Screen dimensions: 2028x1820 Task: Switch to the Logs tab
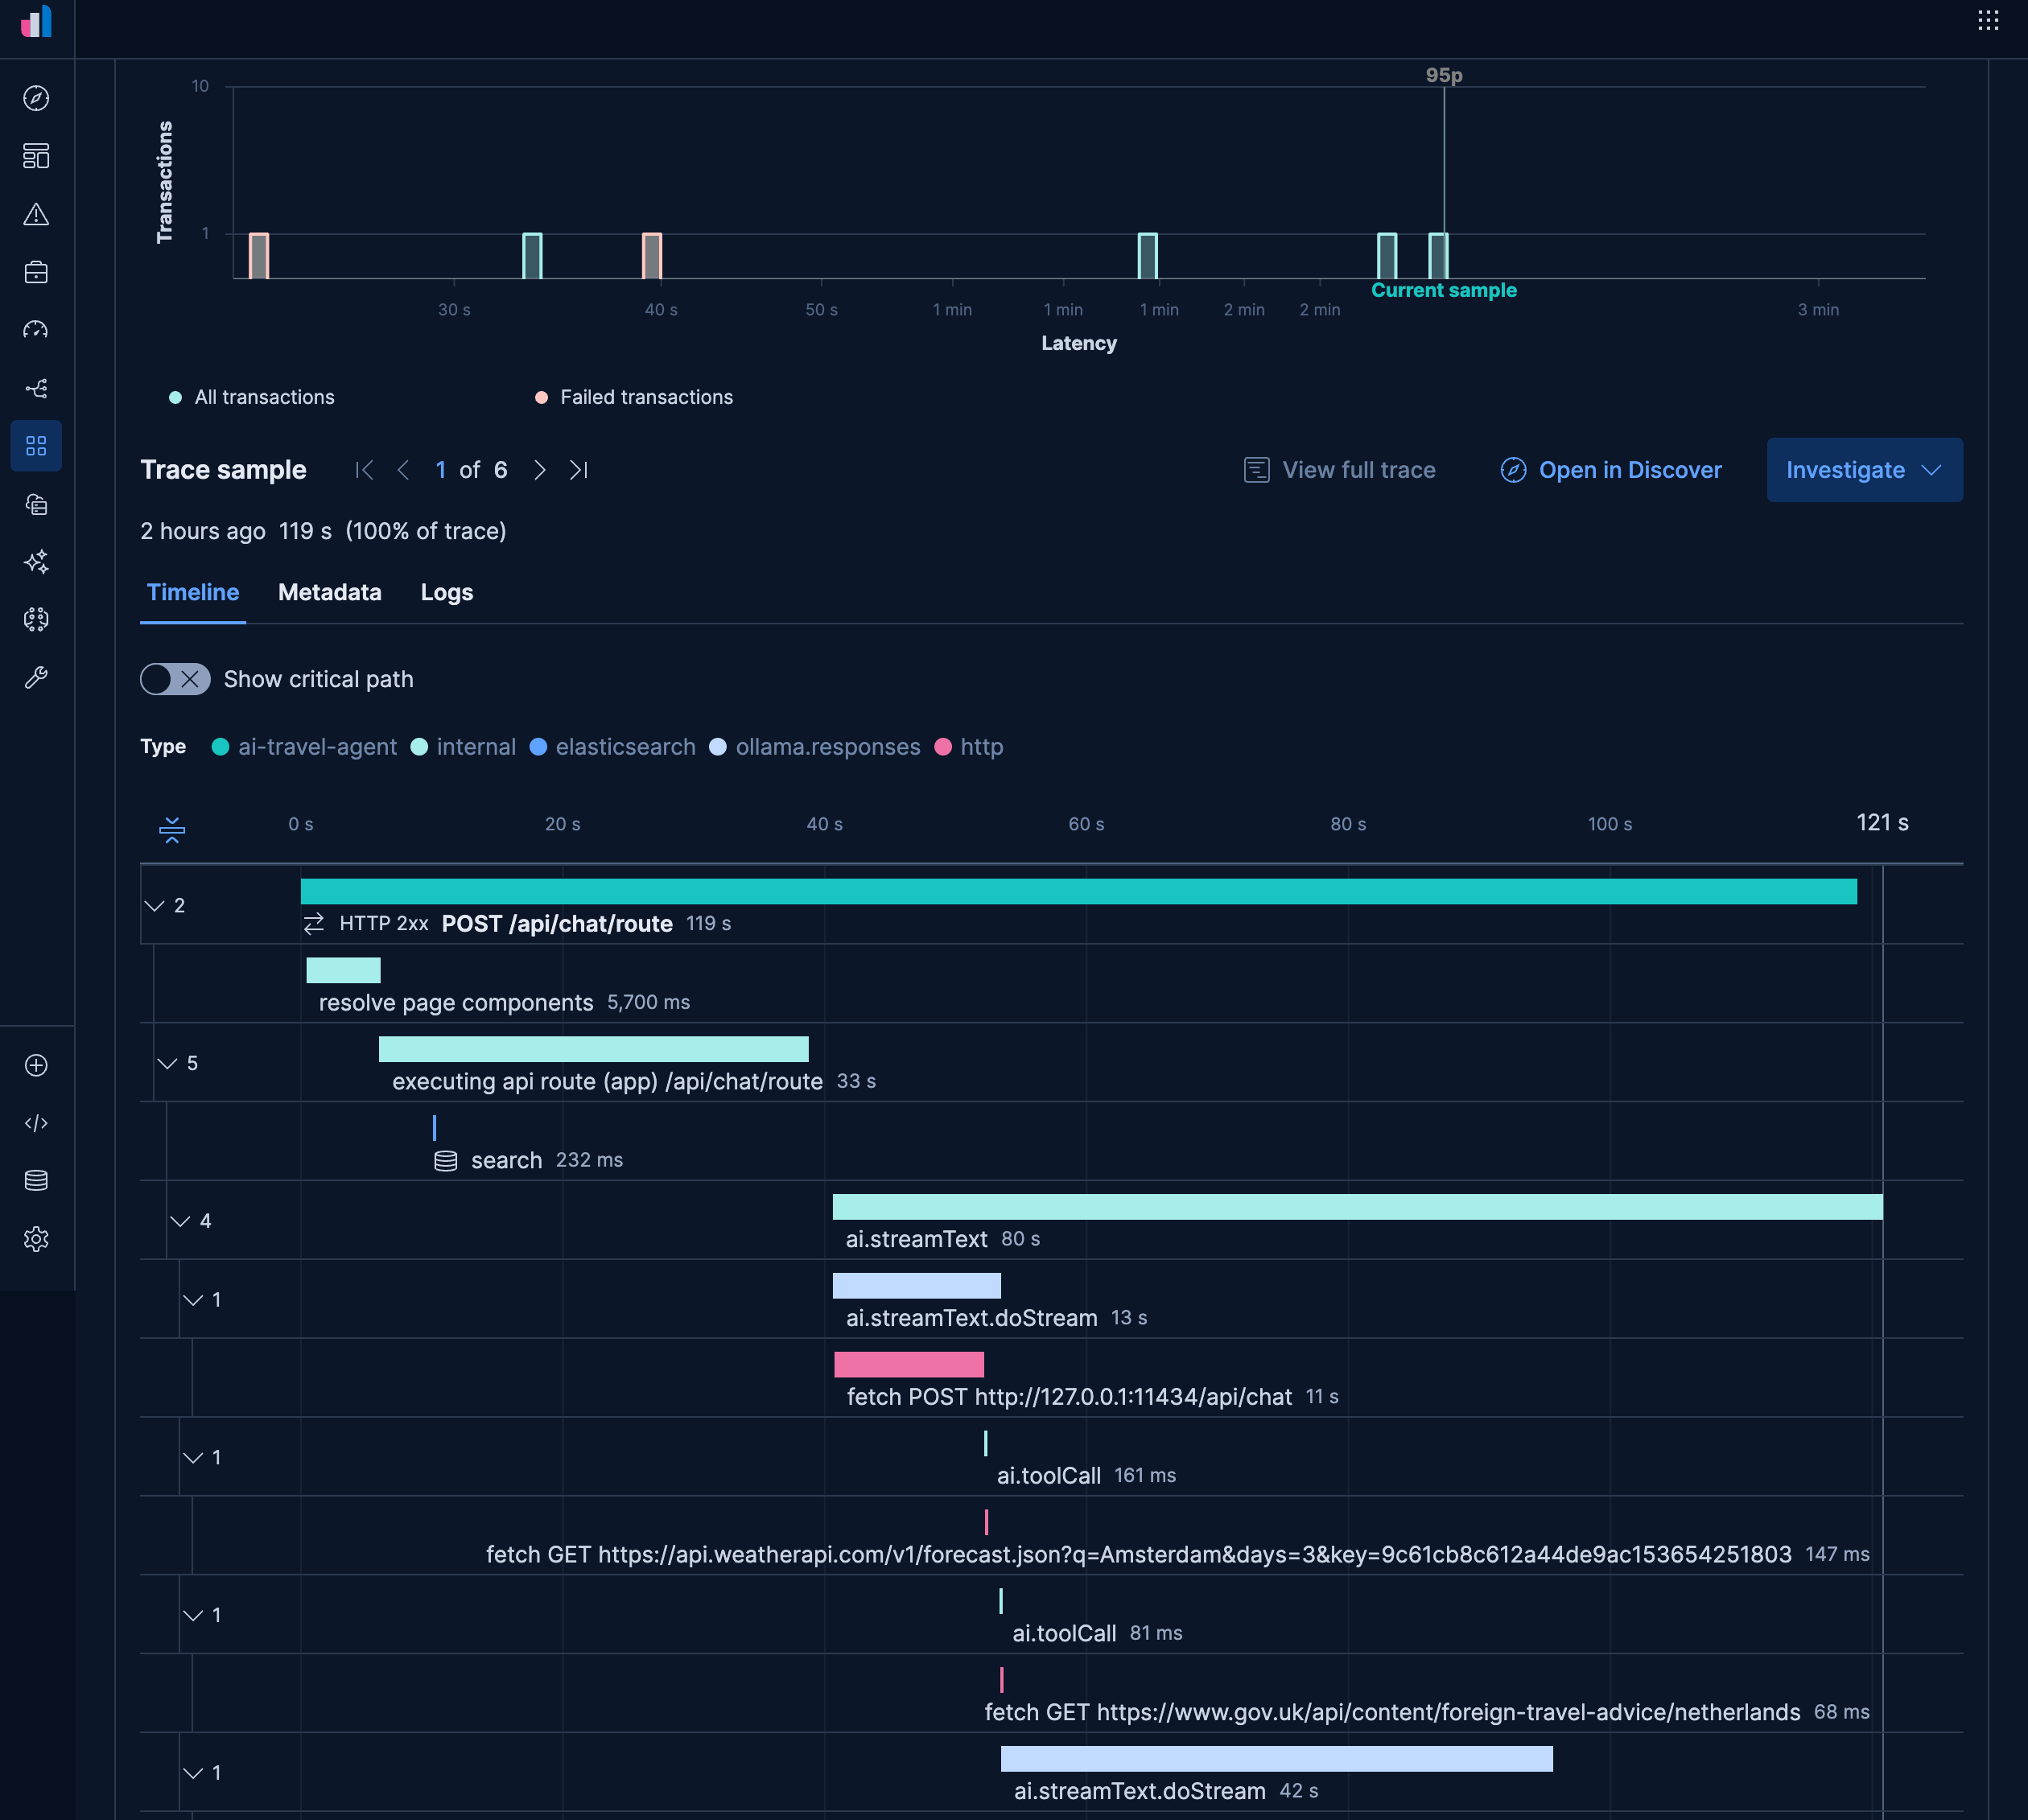pos(446,592)
